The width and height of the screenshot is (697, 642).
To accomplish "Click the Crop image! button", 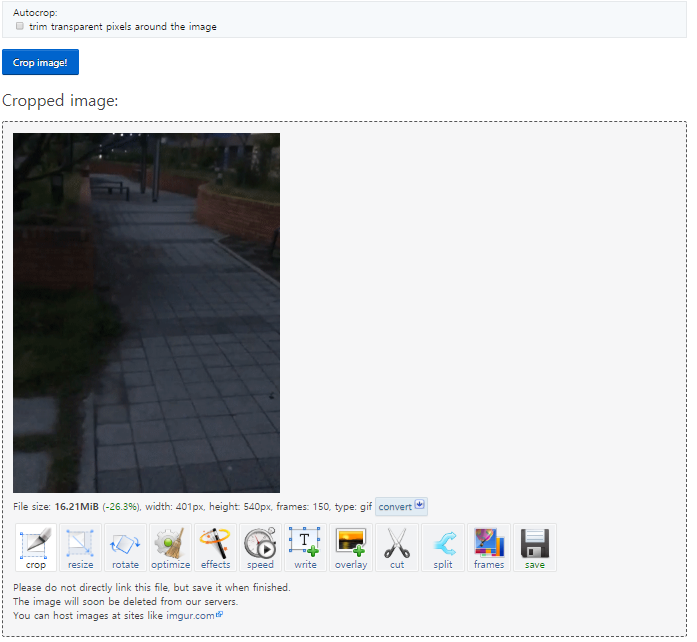I will click(x=40, y=62).
